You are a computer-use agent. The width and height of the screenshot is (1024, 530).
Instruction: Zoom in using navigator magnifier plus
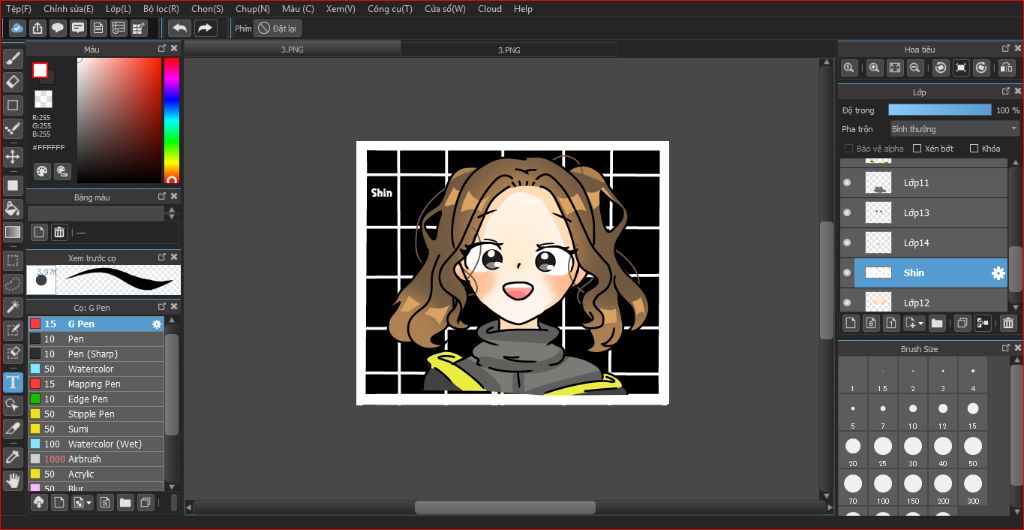point(874,67)
